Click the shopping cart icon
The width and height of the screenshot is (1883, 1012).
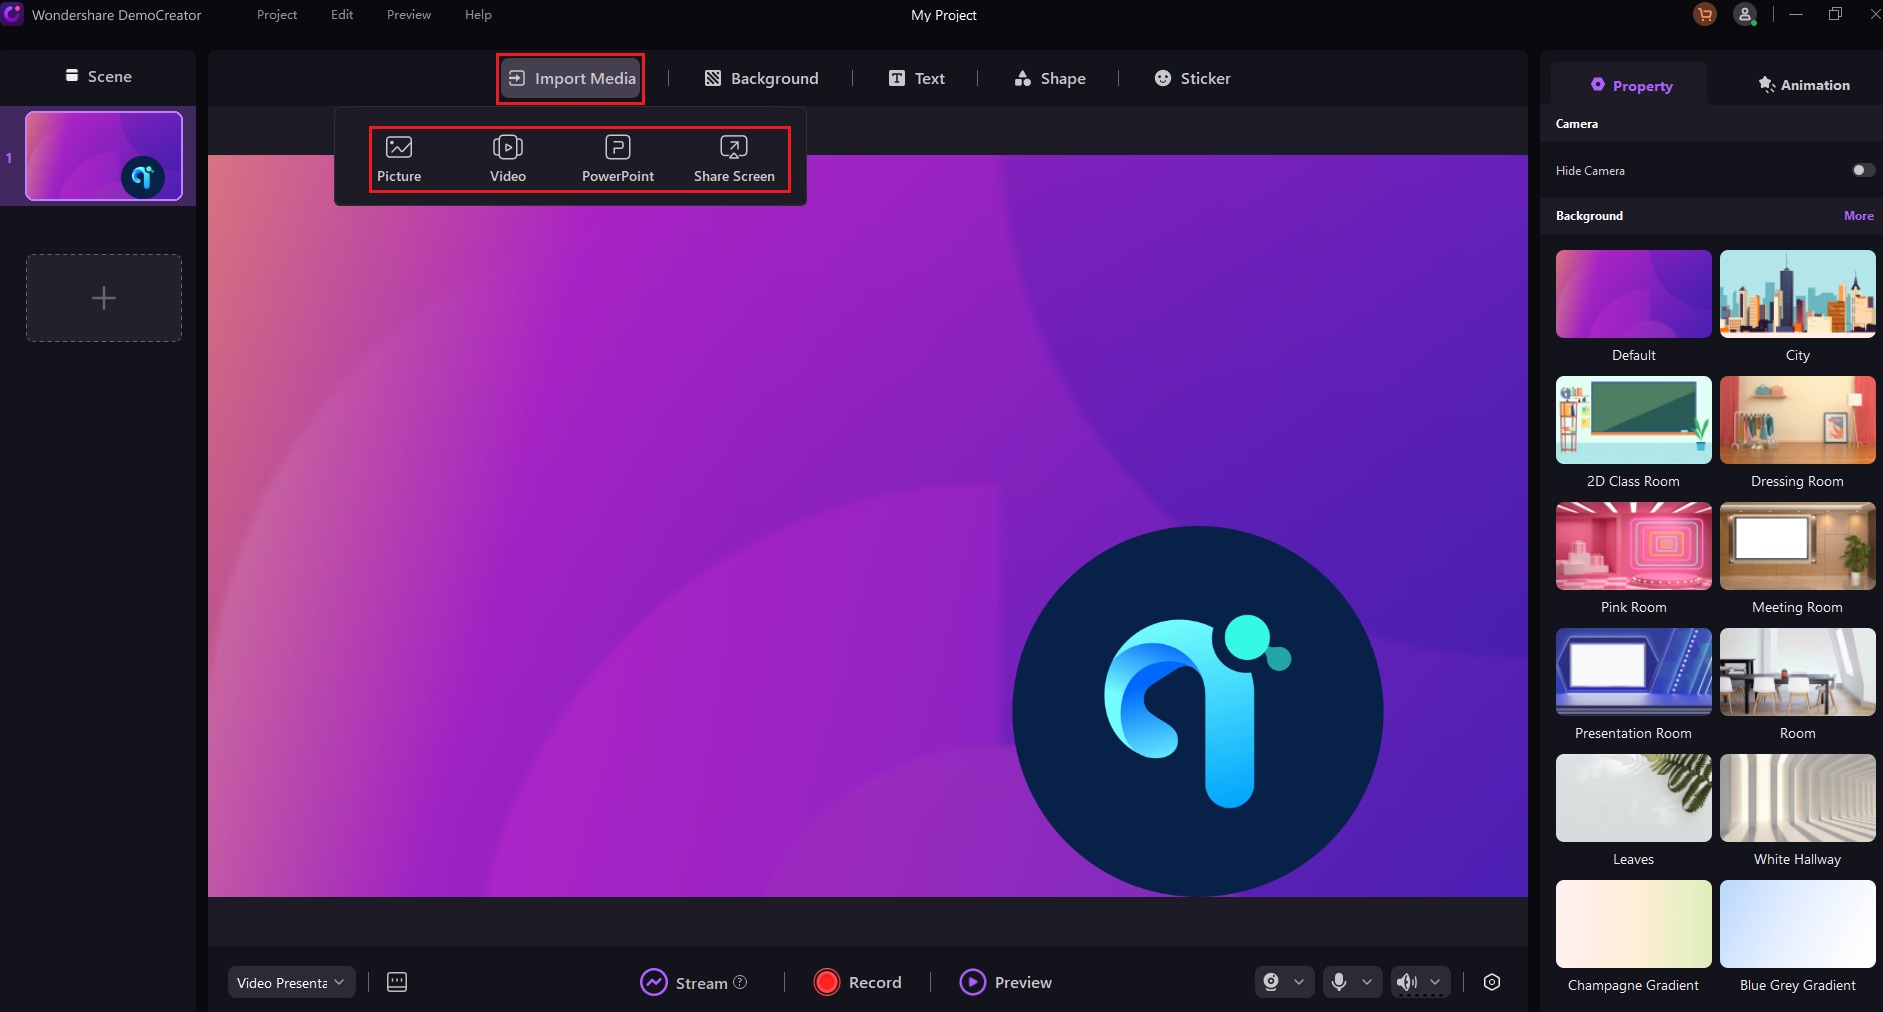click(x=1705, y=15)
